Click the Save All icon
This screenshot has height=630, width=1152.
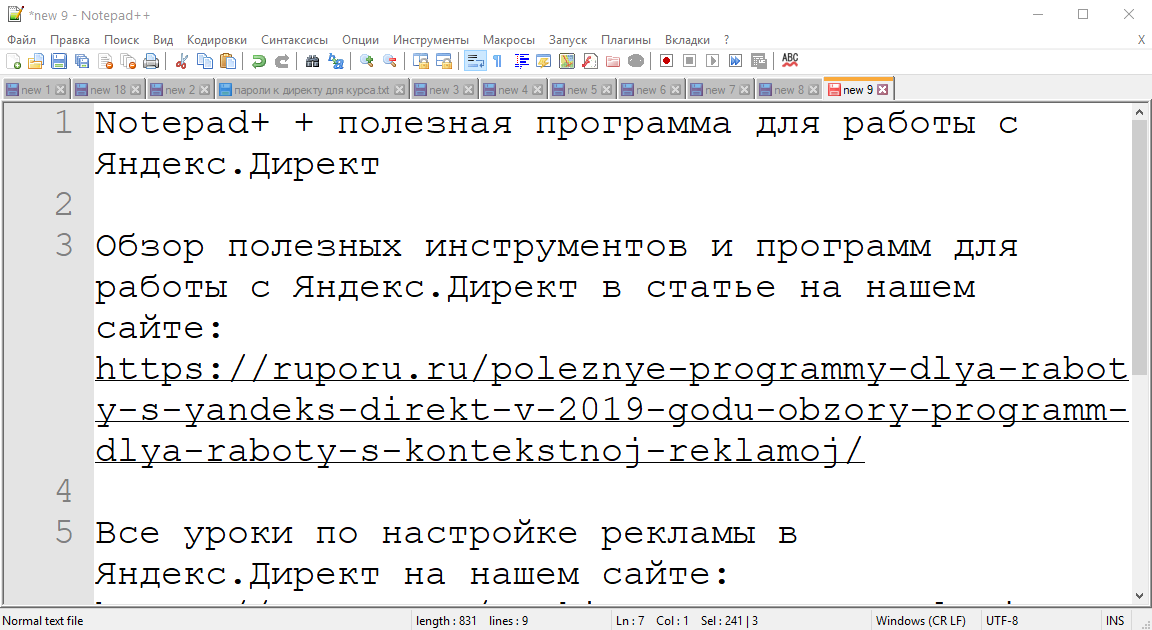[82, 61]
